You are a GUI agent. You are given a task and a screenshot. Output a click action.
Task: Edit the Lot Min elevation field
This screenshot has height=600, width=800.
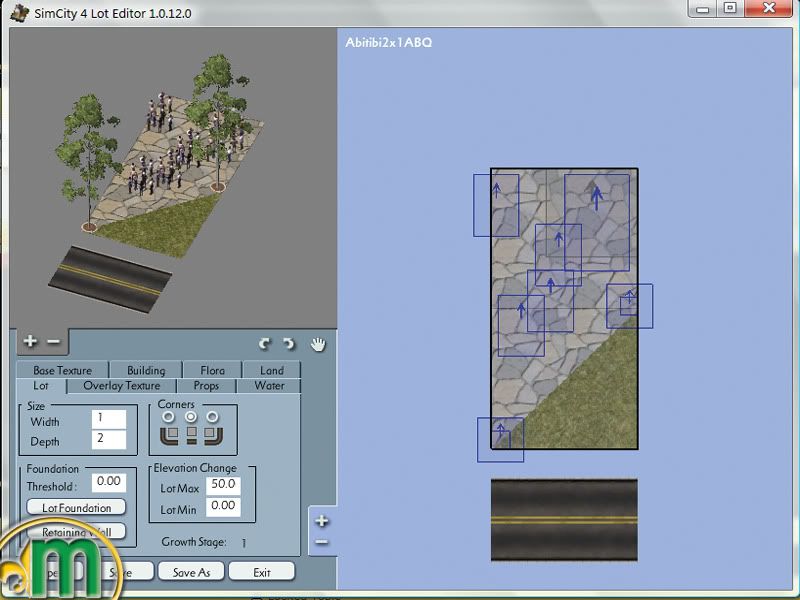click(x=223, y=507)
